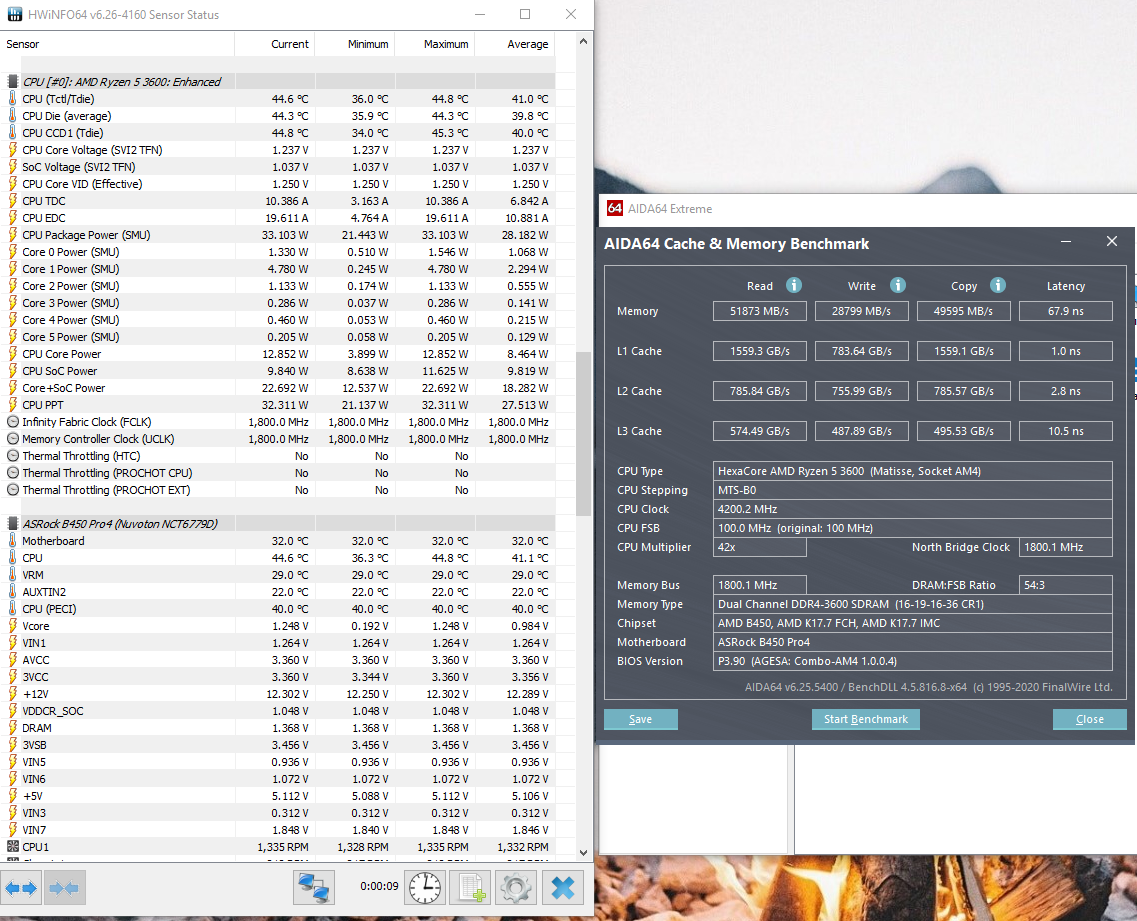Screen dimensions: 1137x921
Task: Click the Motherboard field ASRock B450 Pro4
Action: click(x=912, y=643)
